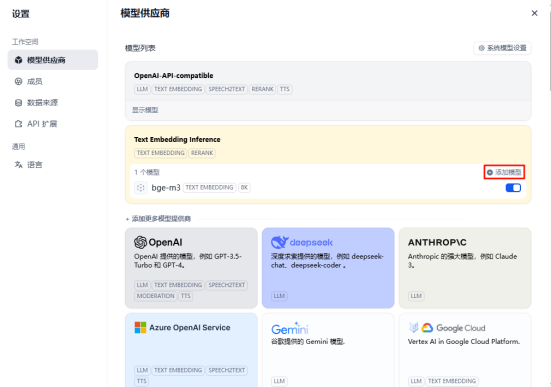Select the OpenAI provider card
The height and width of the screenshot is (387, 551).
tap(191, 268)
